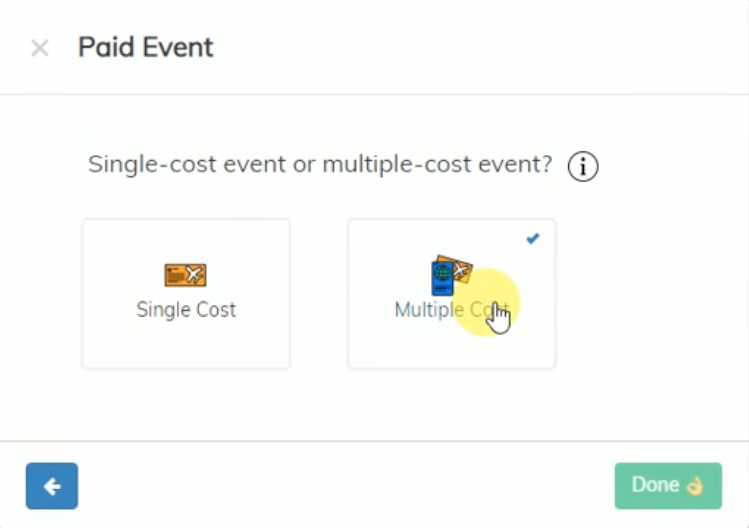Viewport: 749px width, 528px height.
Task: Click the Multiple Cost label text
Action: click(452, 310)
